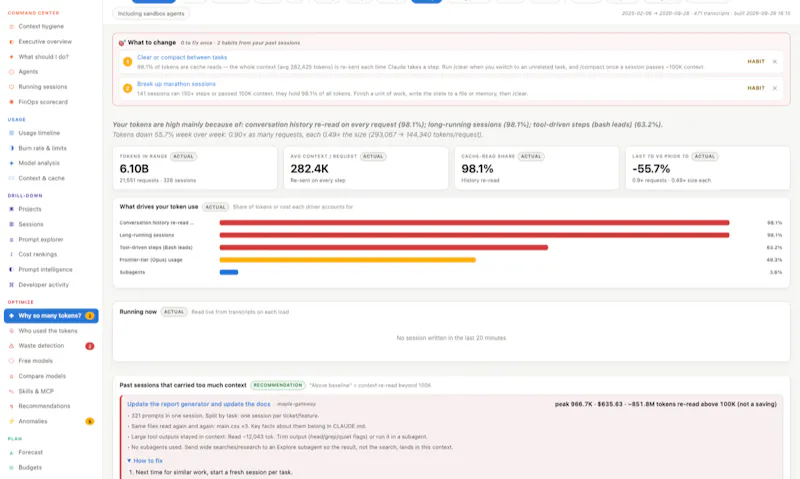The image size is (800, 479).
Task: Click the Avg context 282.4K card
Action: [x=366, y=168]
